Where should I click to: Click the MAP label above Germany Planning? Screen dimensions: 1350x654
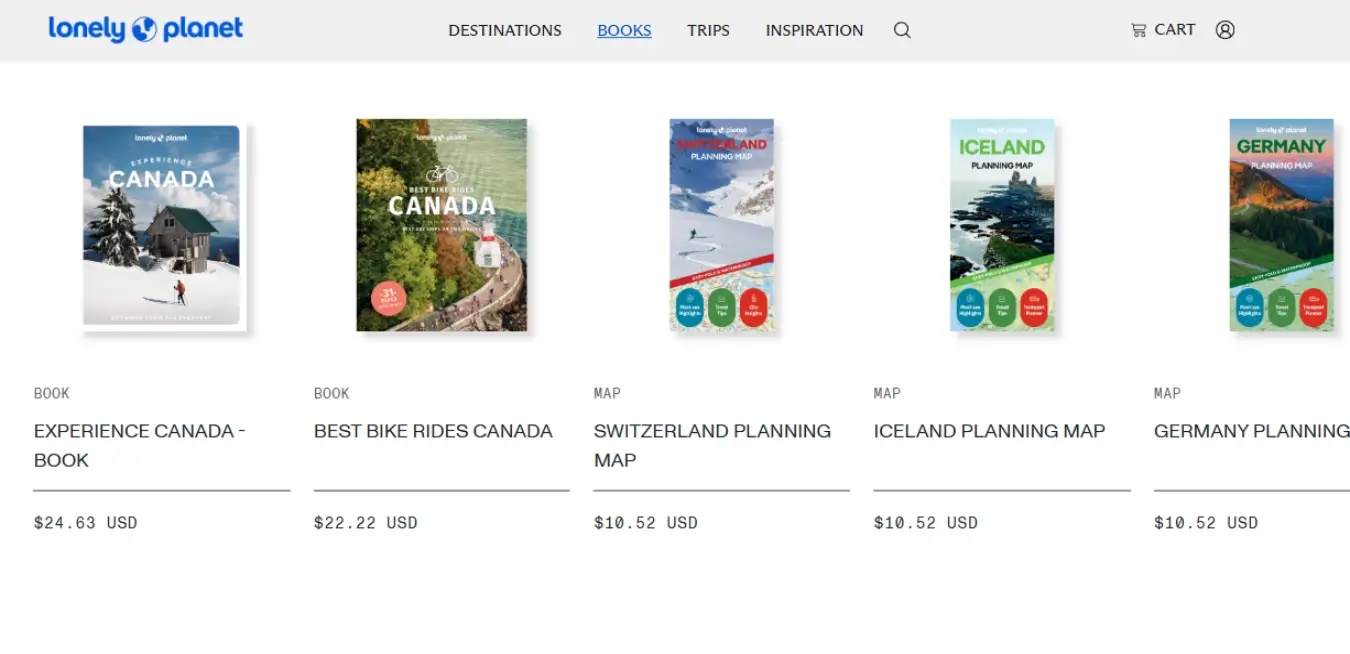click(1167, 393)
